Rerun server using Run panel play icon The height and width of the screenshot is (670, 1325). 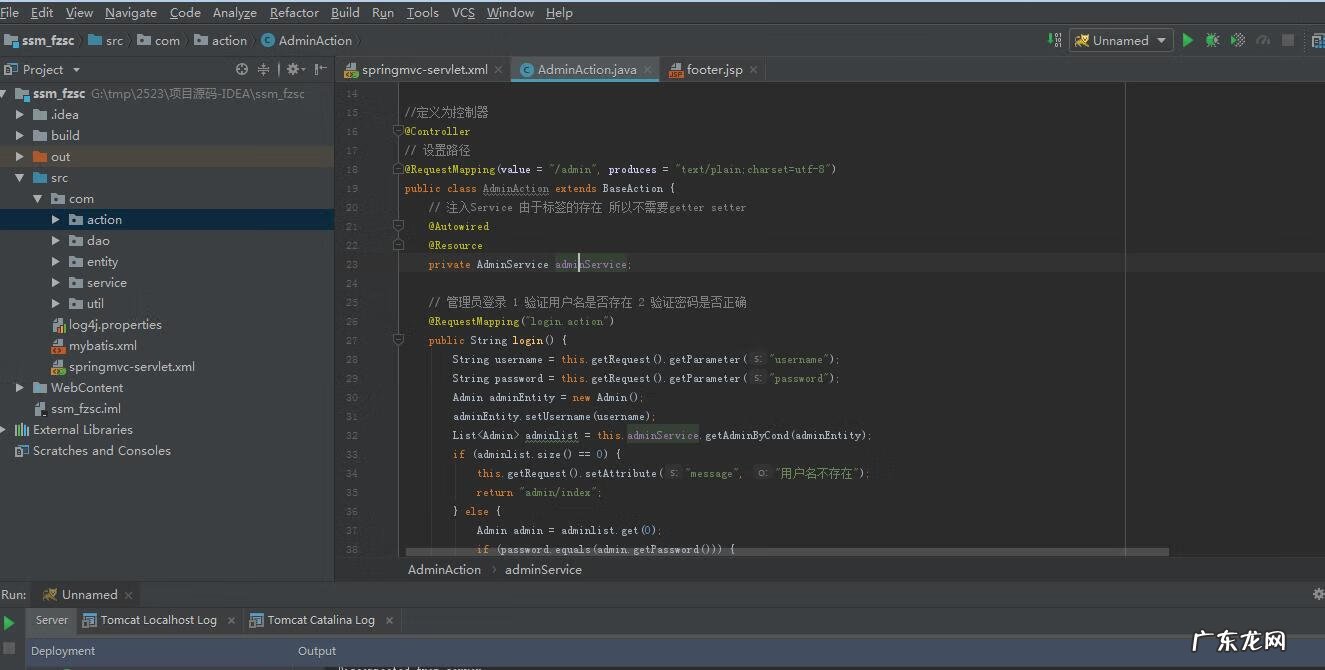tap(9, 622)
